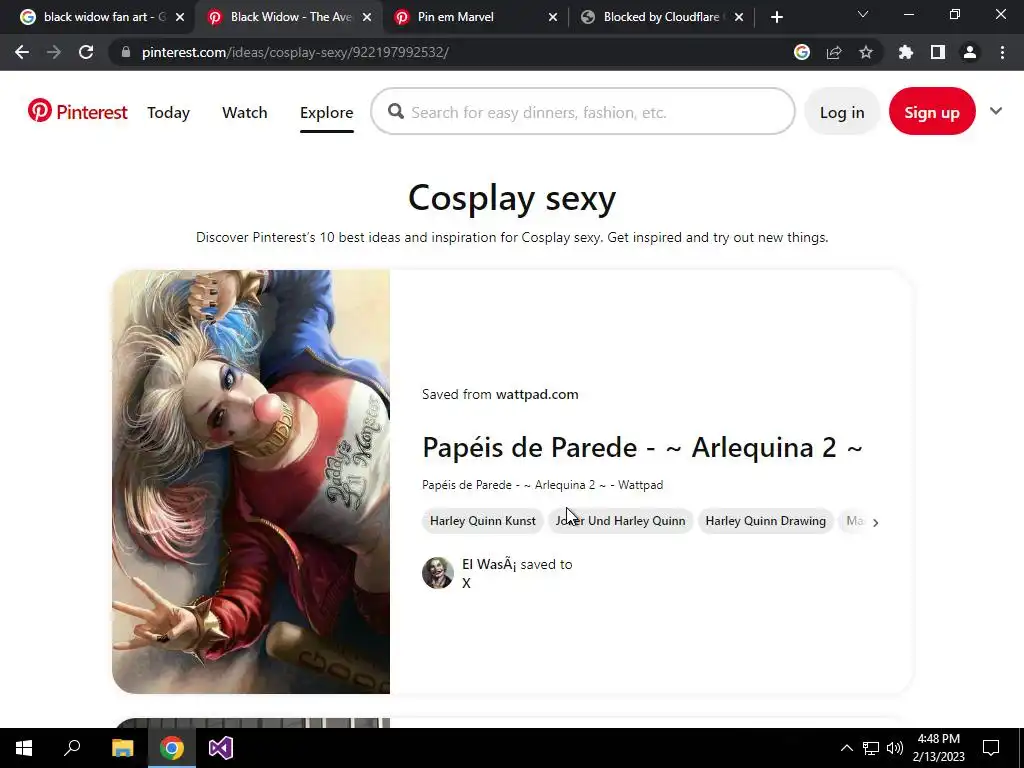
Task: Open the Chrome three-dot menu
Action: (x=1002, y=52)
